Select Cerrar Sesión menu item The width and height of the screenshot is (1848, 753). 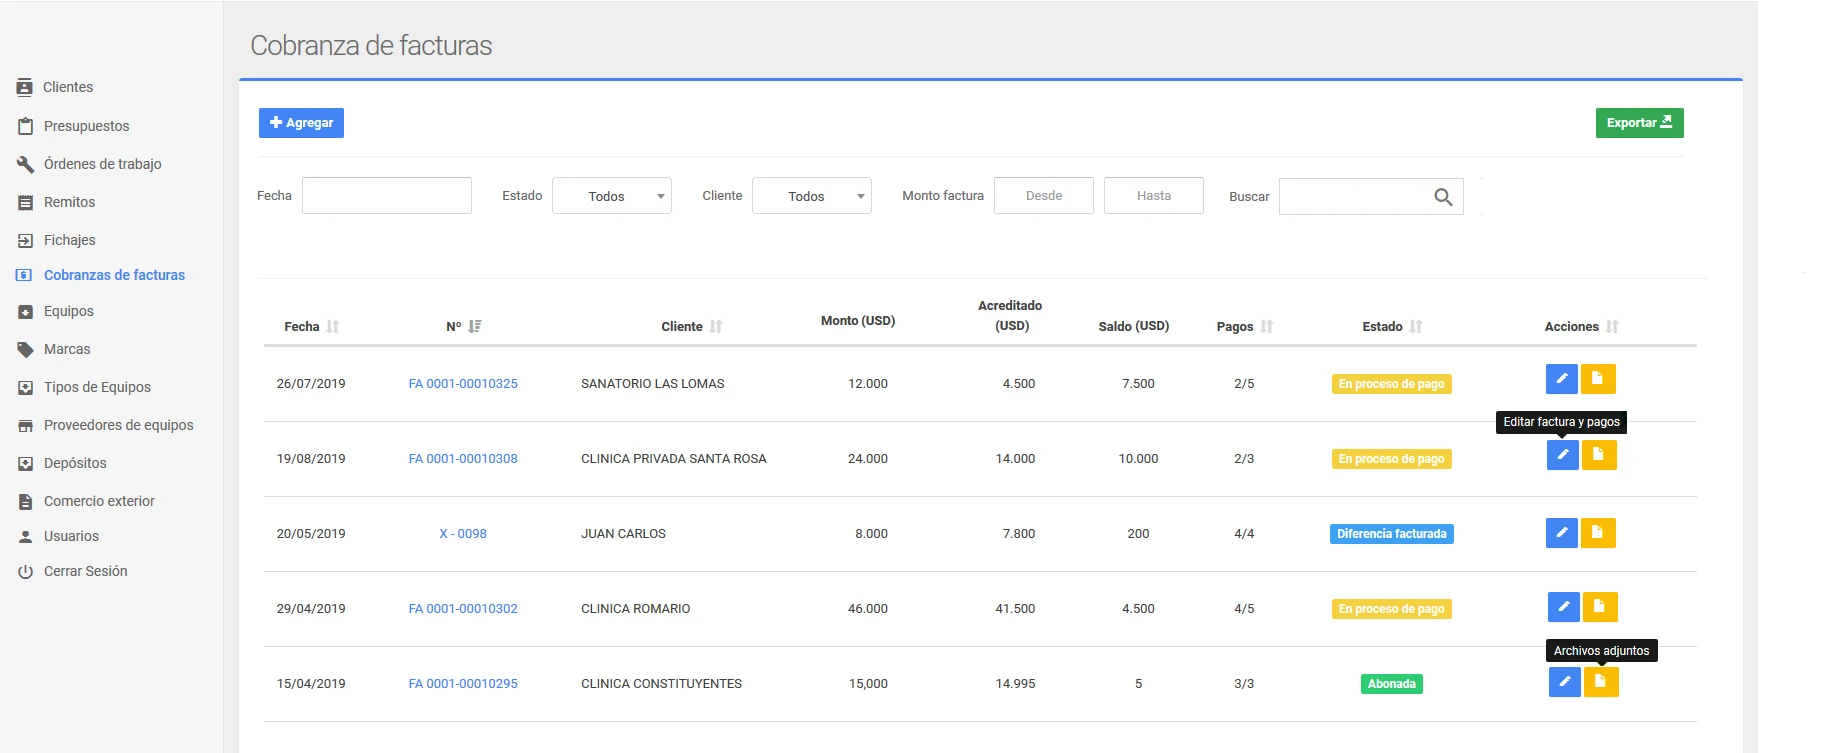[86, 572]
